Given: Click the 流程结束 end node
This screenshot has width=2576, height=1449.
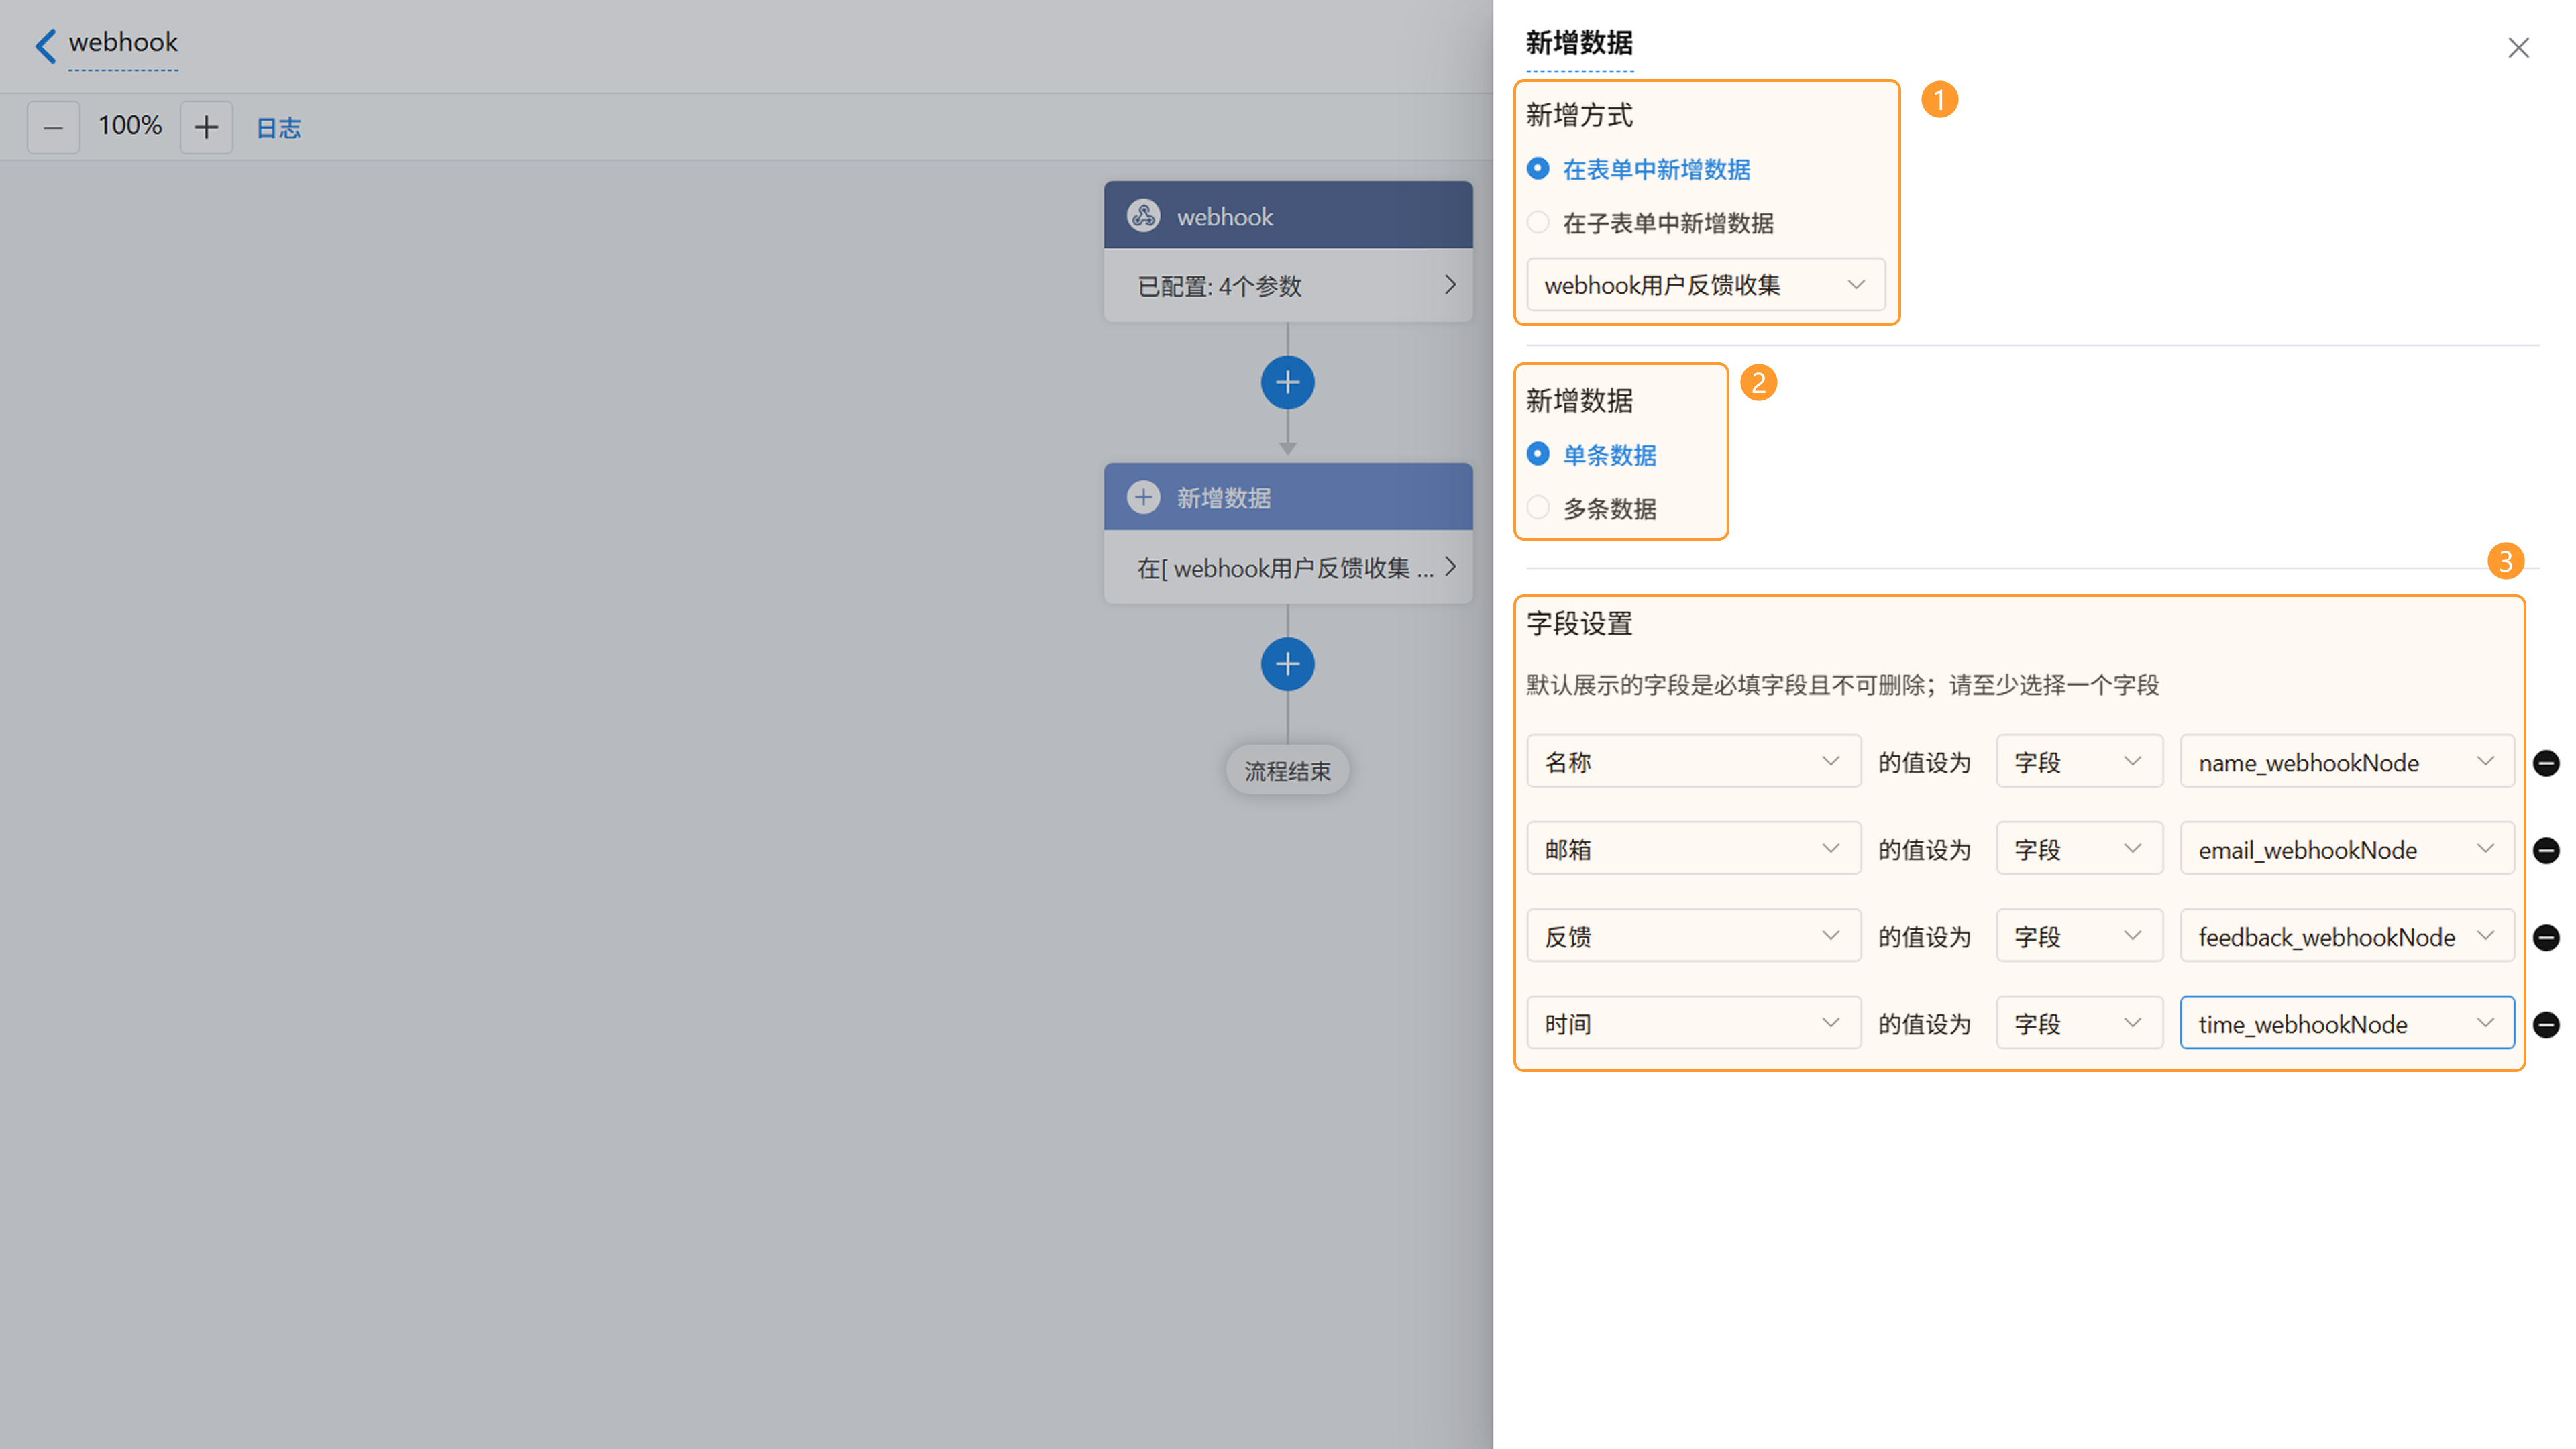Looking at the screenshot, I should click(1287, 771).
